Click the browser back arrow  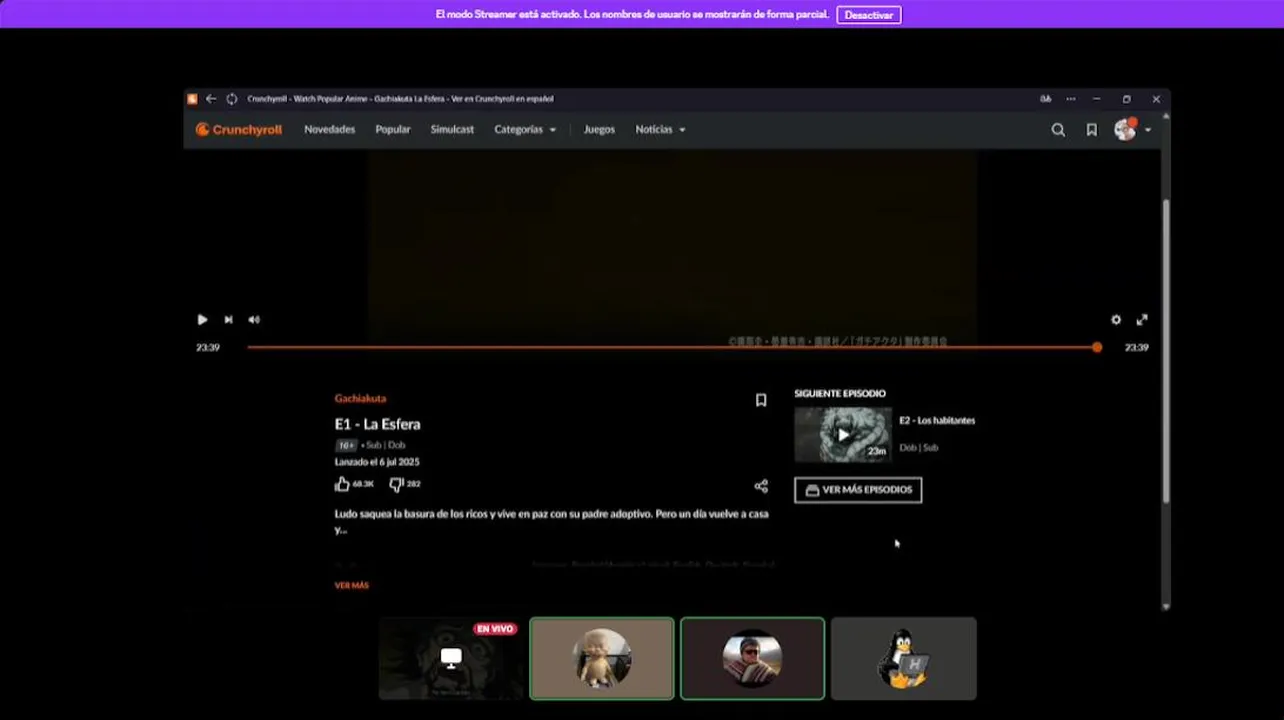pos(210,99)
